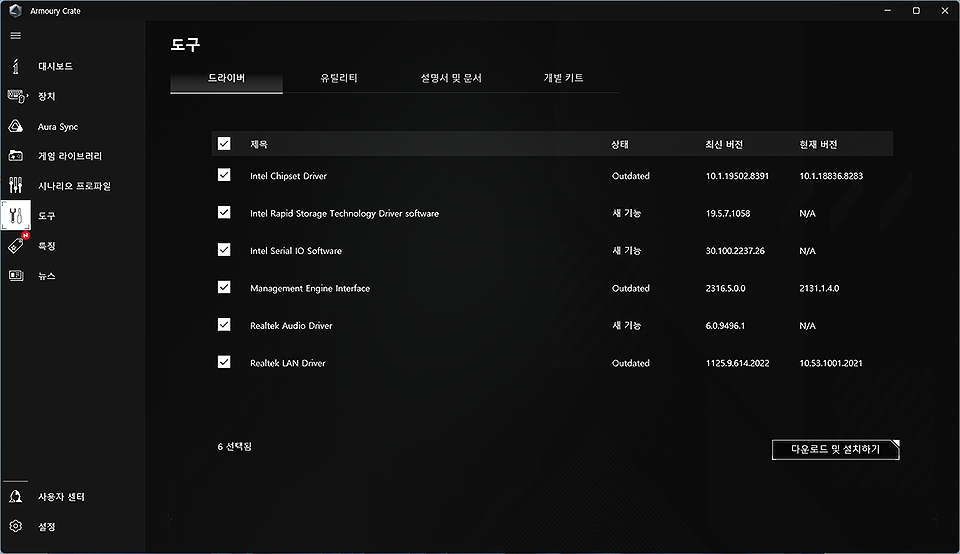
Task: Open 시나리오 프로파일 icon in sidebar
Action: pyautogui.click(x=15, y=186)
